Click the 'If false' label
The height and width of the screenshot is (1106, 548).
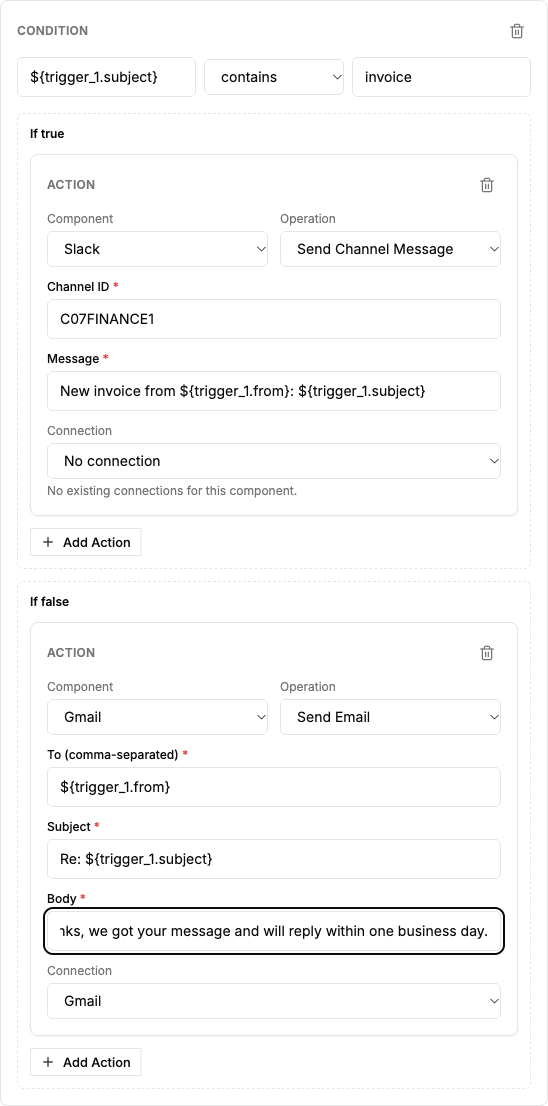coord(49,602)
